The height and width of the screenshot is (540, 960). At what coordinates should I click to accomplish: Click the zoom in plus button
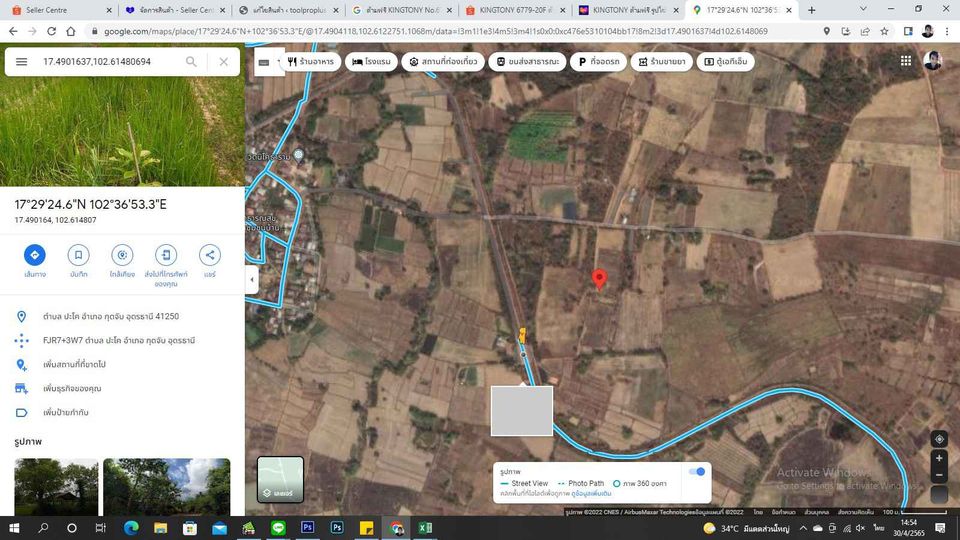point(939,459)
